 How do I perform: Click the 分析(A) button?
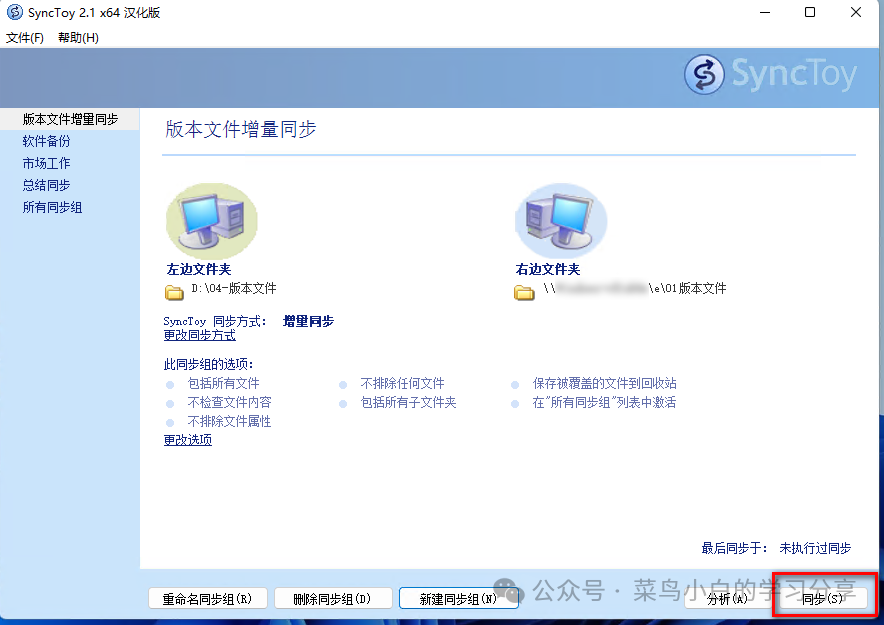727,599
